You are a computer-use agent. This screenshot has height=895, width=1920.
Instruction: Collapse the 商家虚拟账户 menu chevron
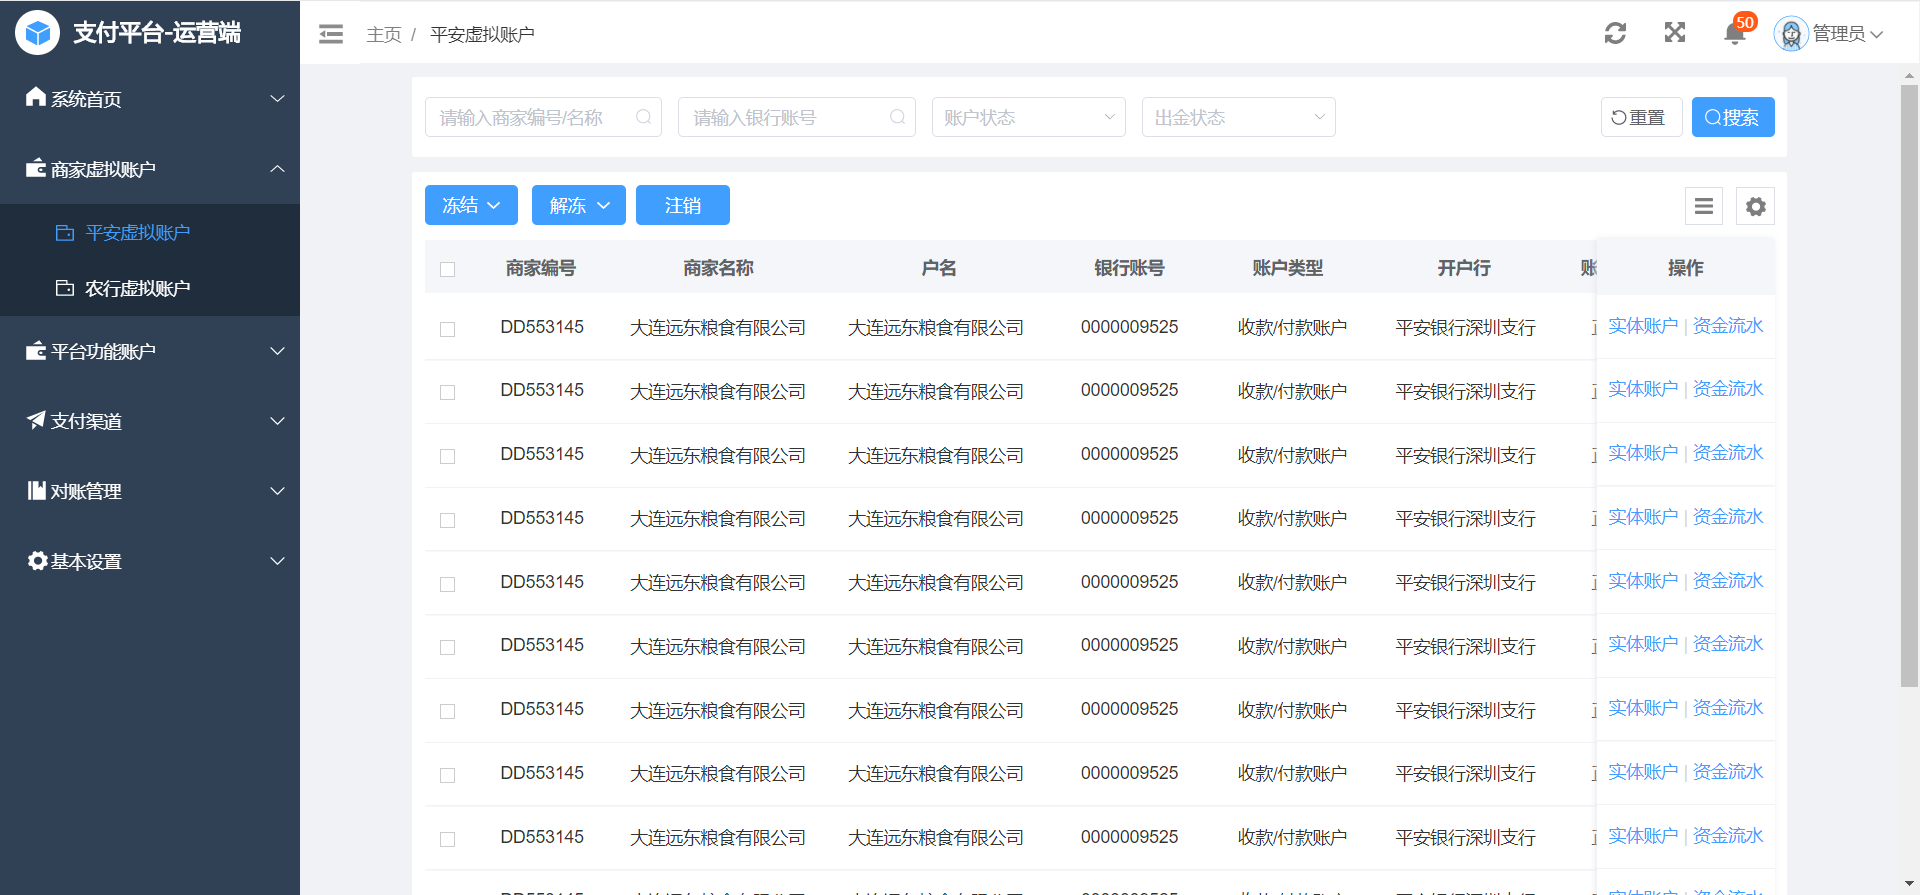[x=278, y=168]
